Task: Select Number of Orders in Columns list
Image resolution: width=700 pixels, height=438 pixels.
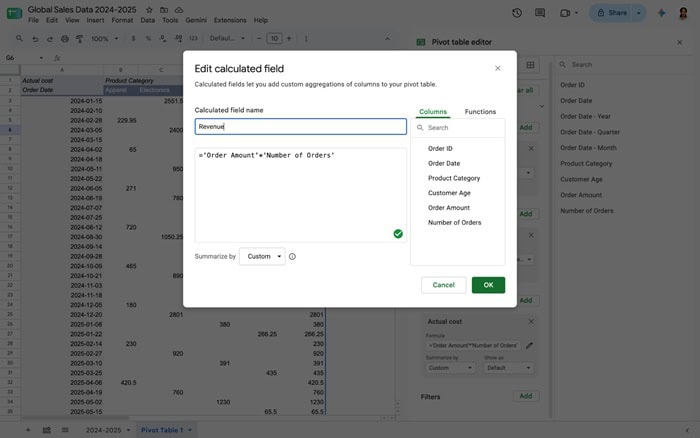Action: [x=454, y=222]
